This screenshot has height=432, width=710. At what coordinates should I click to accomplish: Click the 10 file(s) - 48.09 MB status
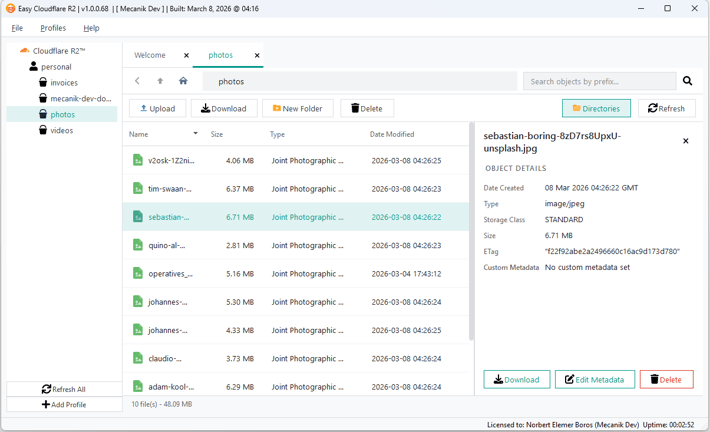click(162, 404)
